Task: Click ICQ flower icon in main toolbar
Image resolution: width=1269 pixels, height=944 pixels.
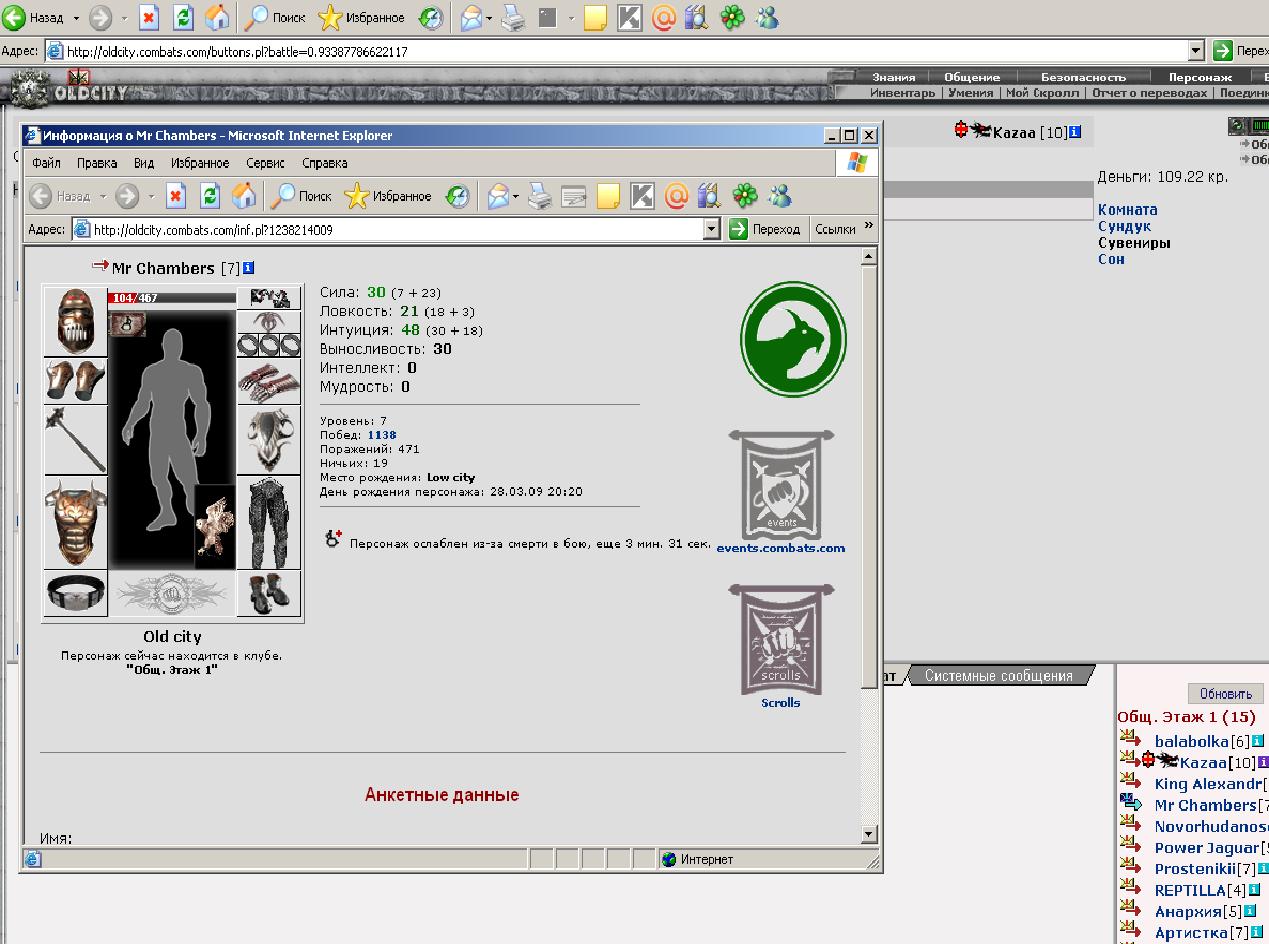Action: coord(733,18)
